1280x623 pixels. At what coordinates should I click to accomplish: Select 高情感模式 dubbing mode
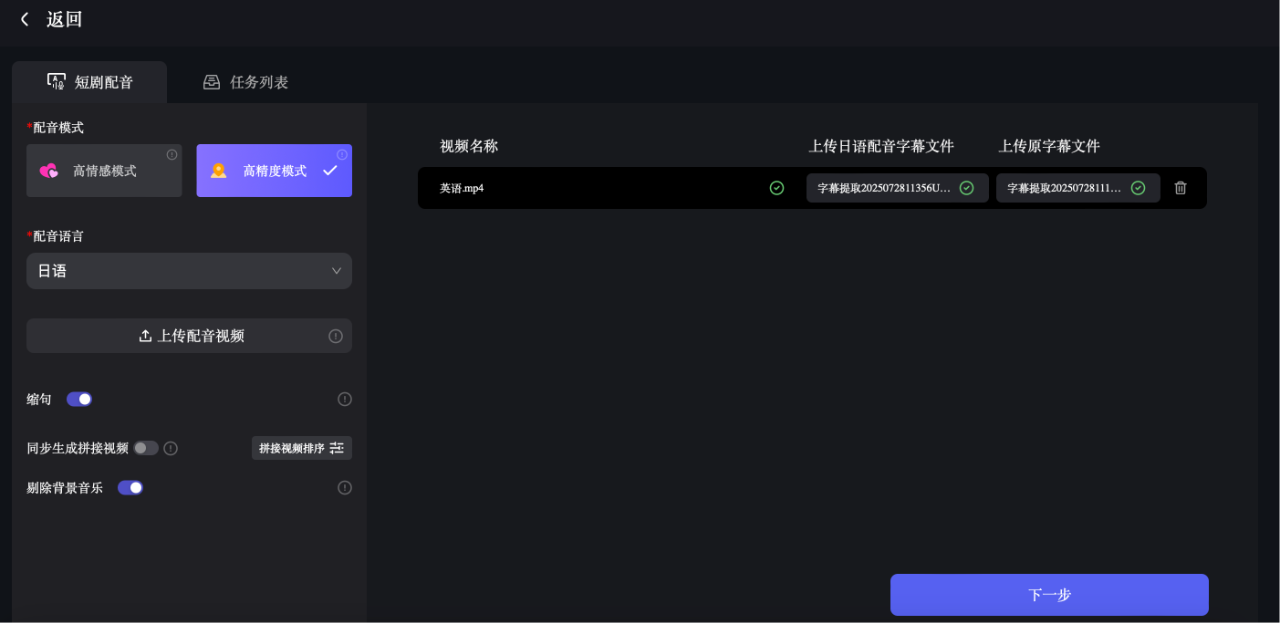103,170
